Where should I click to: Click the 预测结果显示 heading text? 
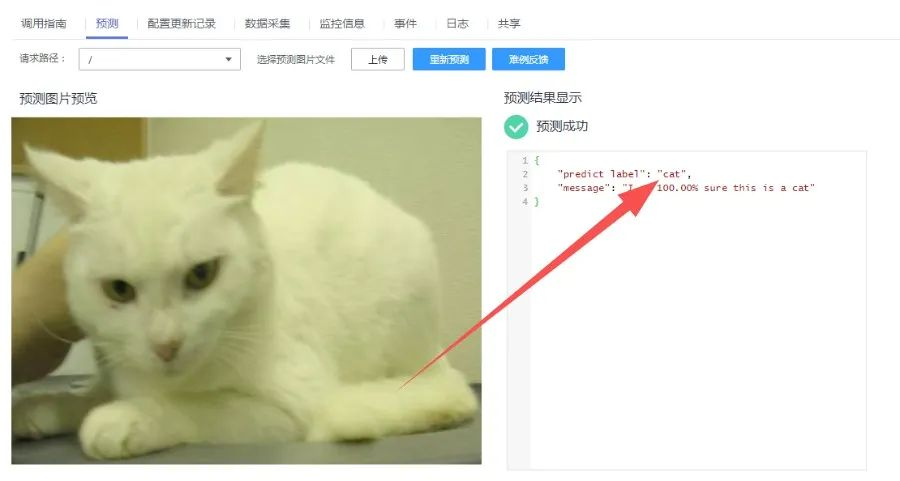[x=542, y=98]
